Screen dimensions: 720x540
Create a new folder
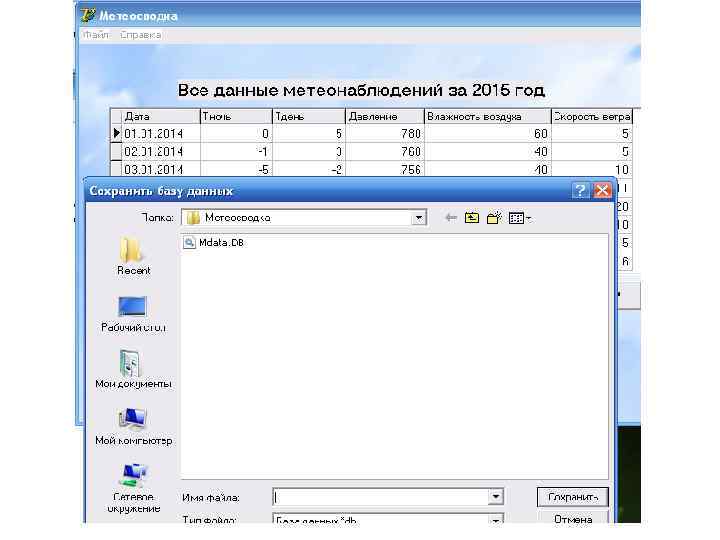494,218
